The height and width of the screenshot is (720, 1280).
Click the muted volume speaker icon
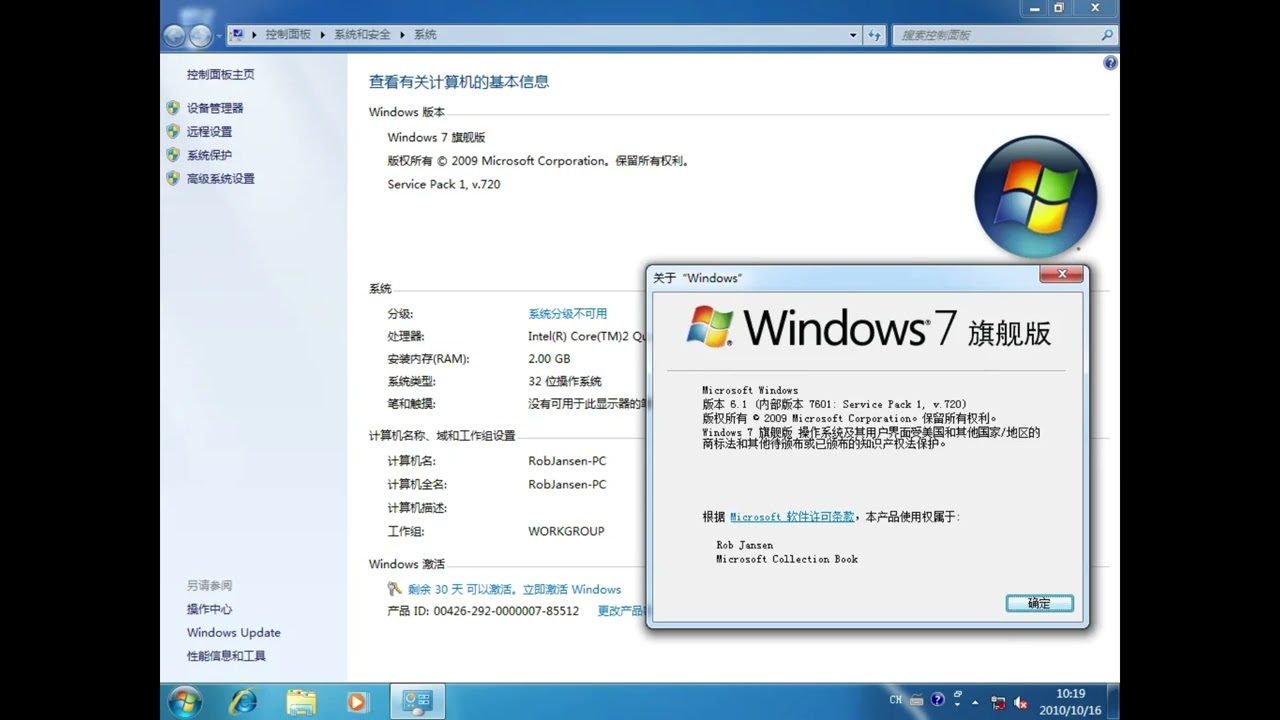click(x=1021, y=702)
